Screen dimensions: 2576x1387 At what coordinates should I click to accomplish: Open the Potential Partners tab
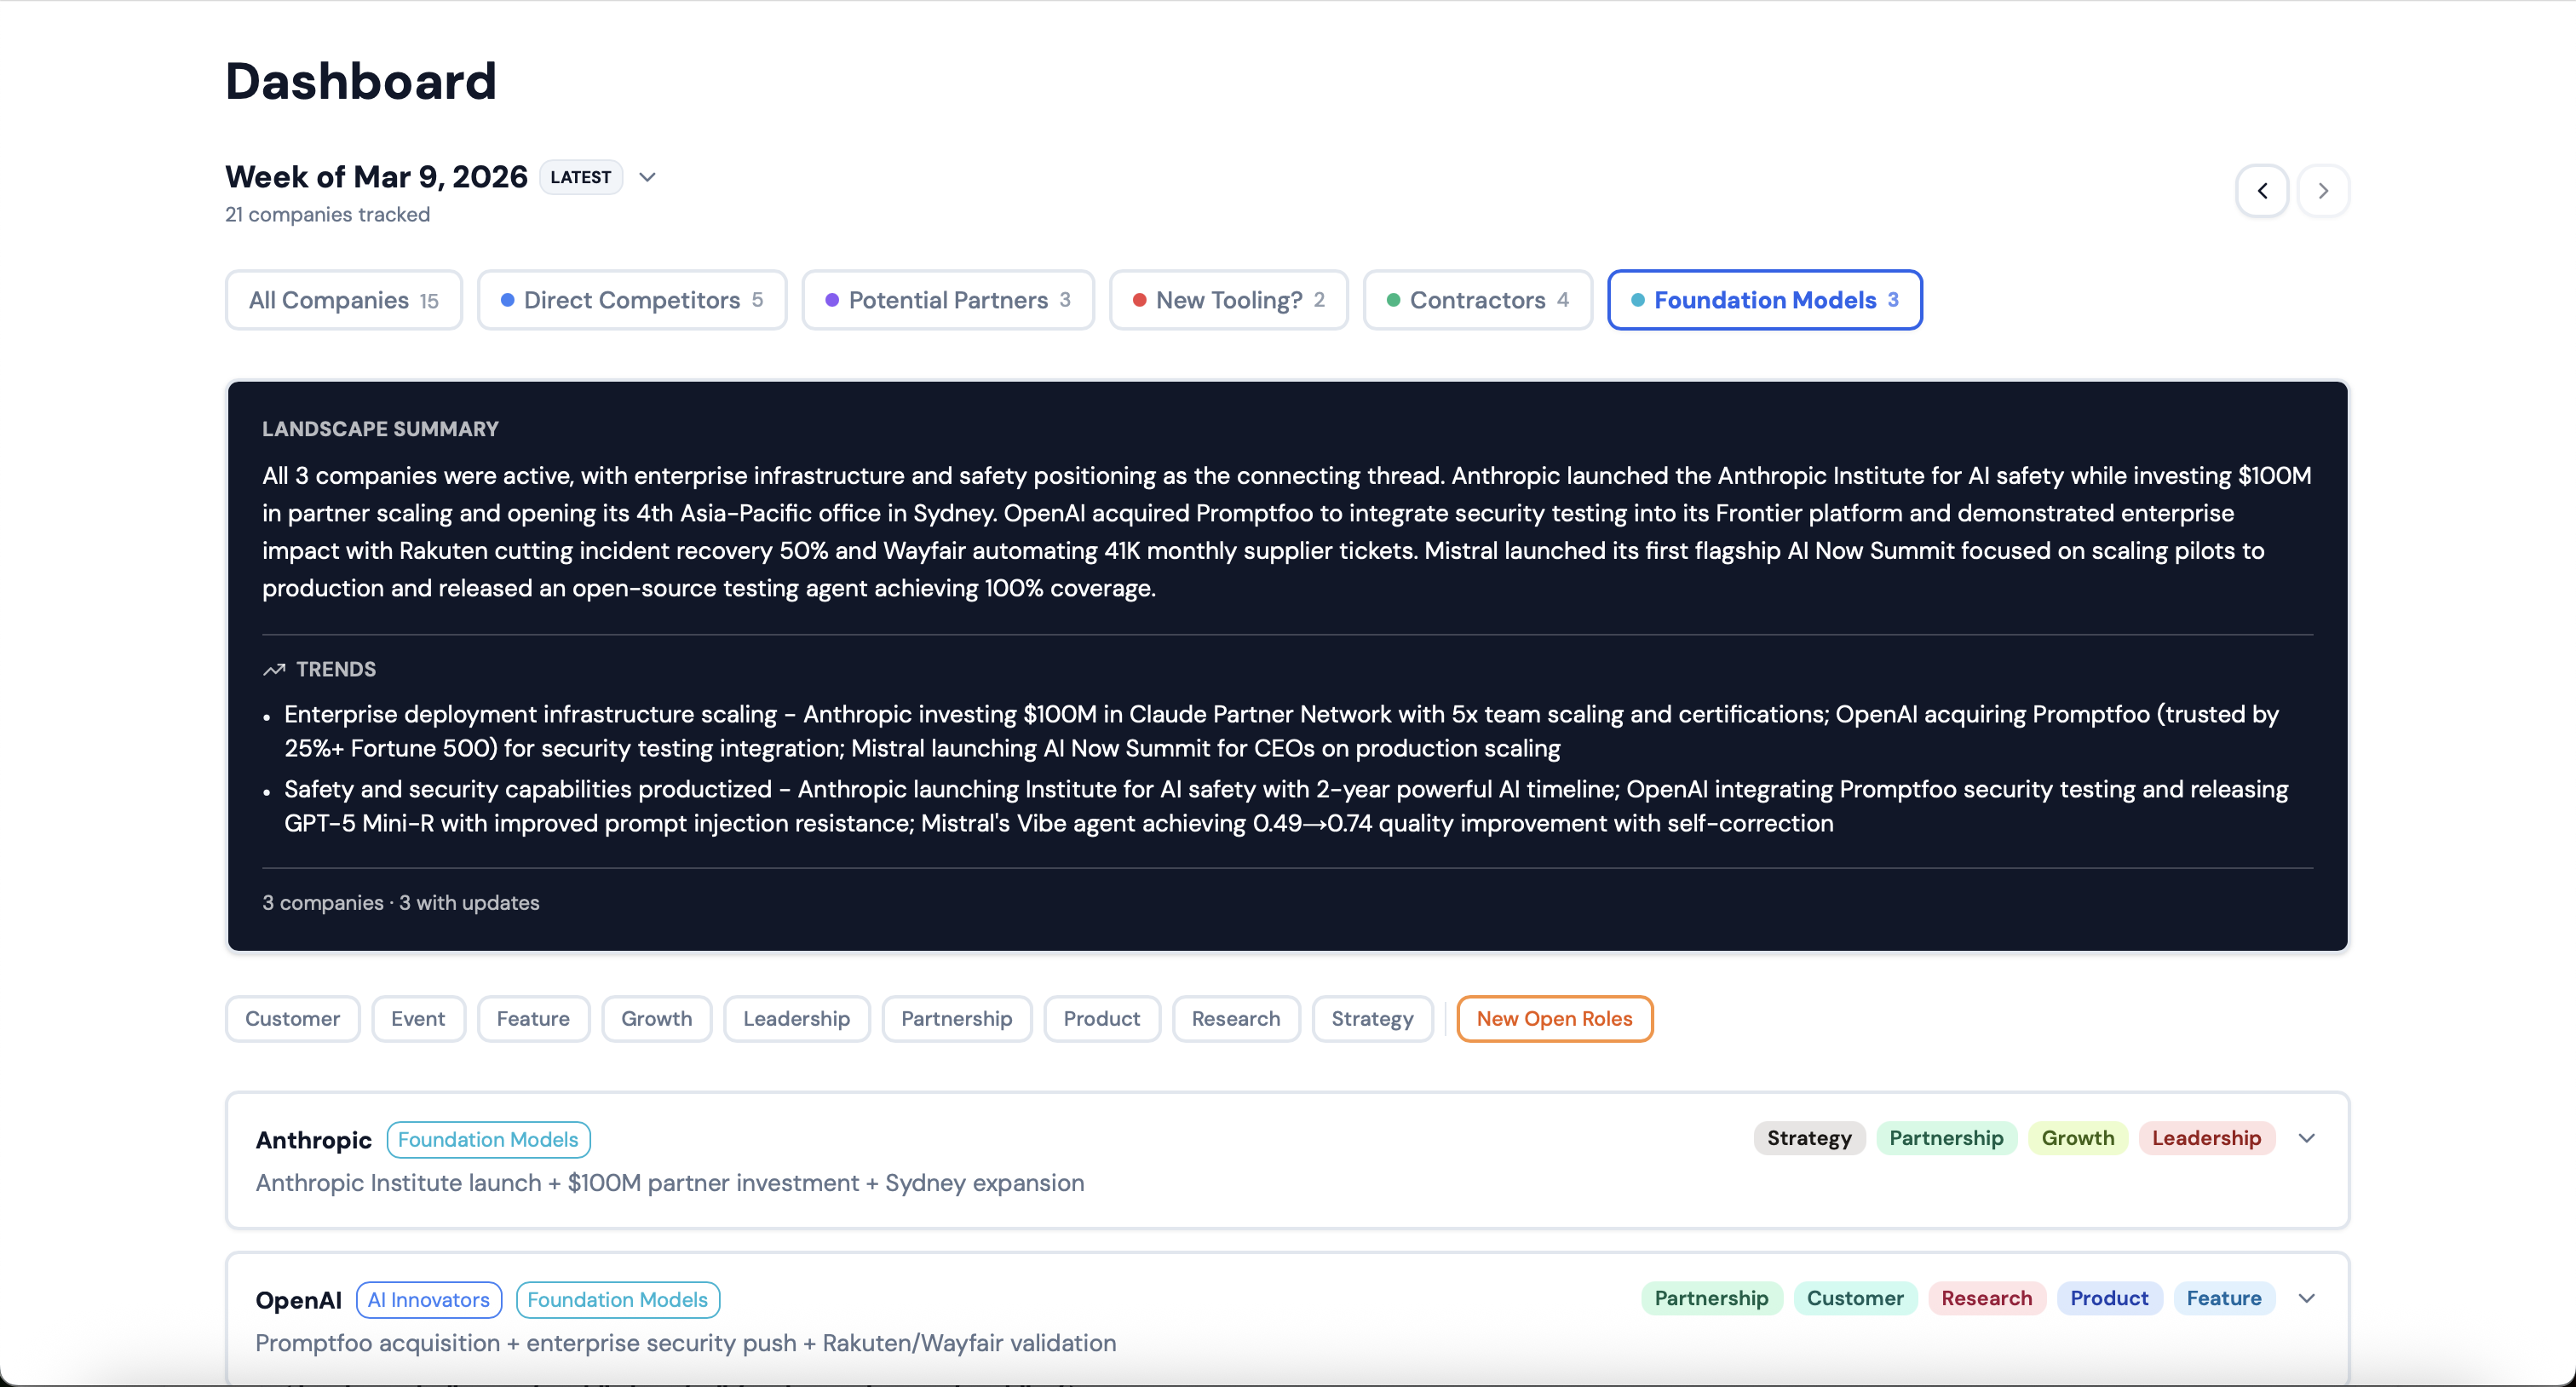[x=947, y=300]
